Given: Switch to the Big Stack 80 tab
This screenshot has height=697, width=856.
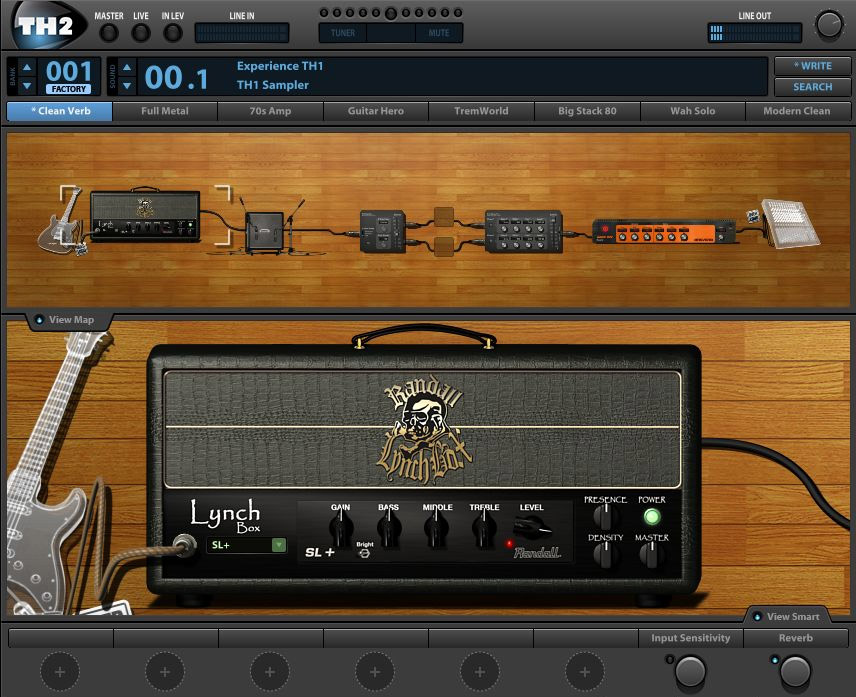Looking at the screenshot, I should 587,111.
